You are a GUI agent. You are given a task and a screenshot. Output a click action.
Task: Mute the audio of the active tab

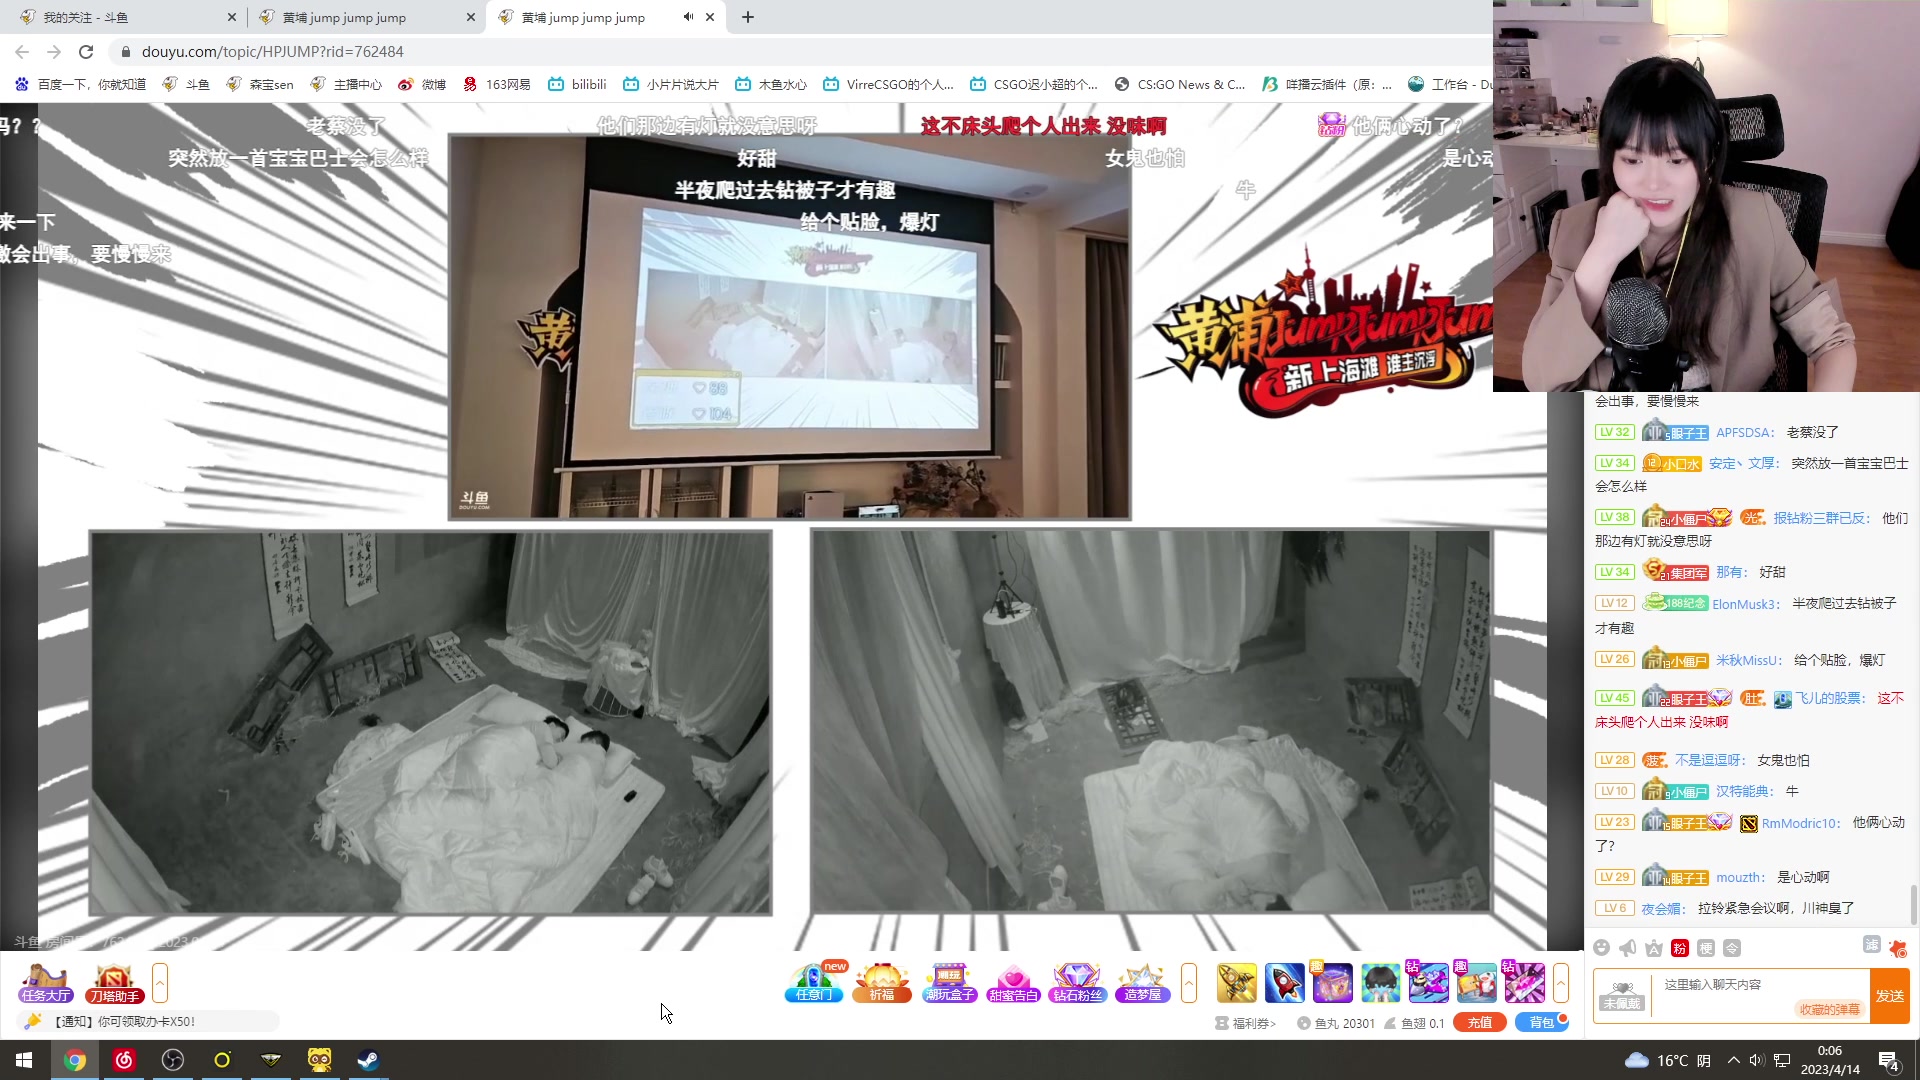688,17
